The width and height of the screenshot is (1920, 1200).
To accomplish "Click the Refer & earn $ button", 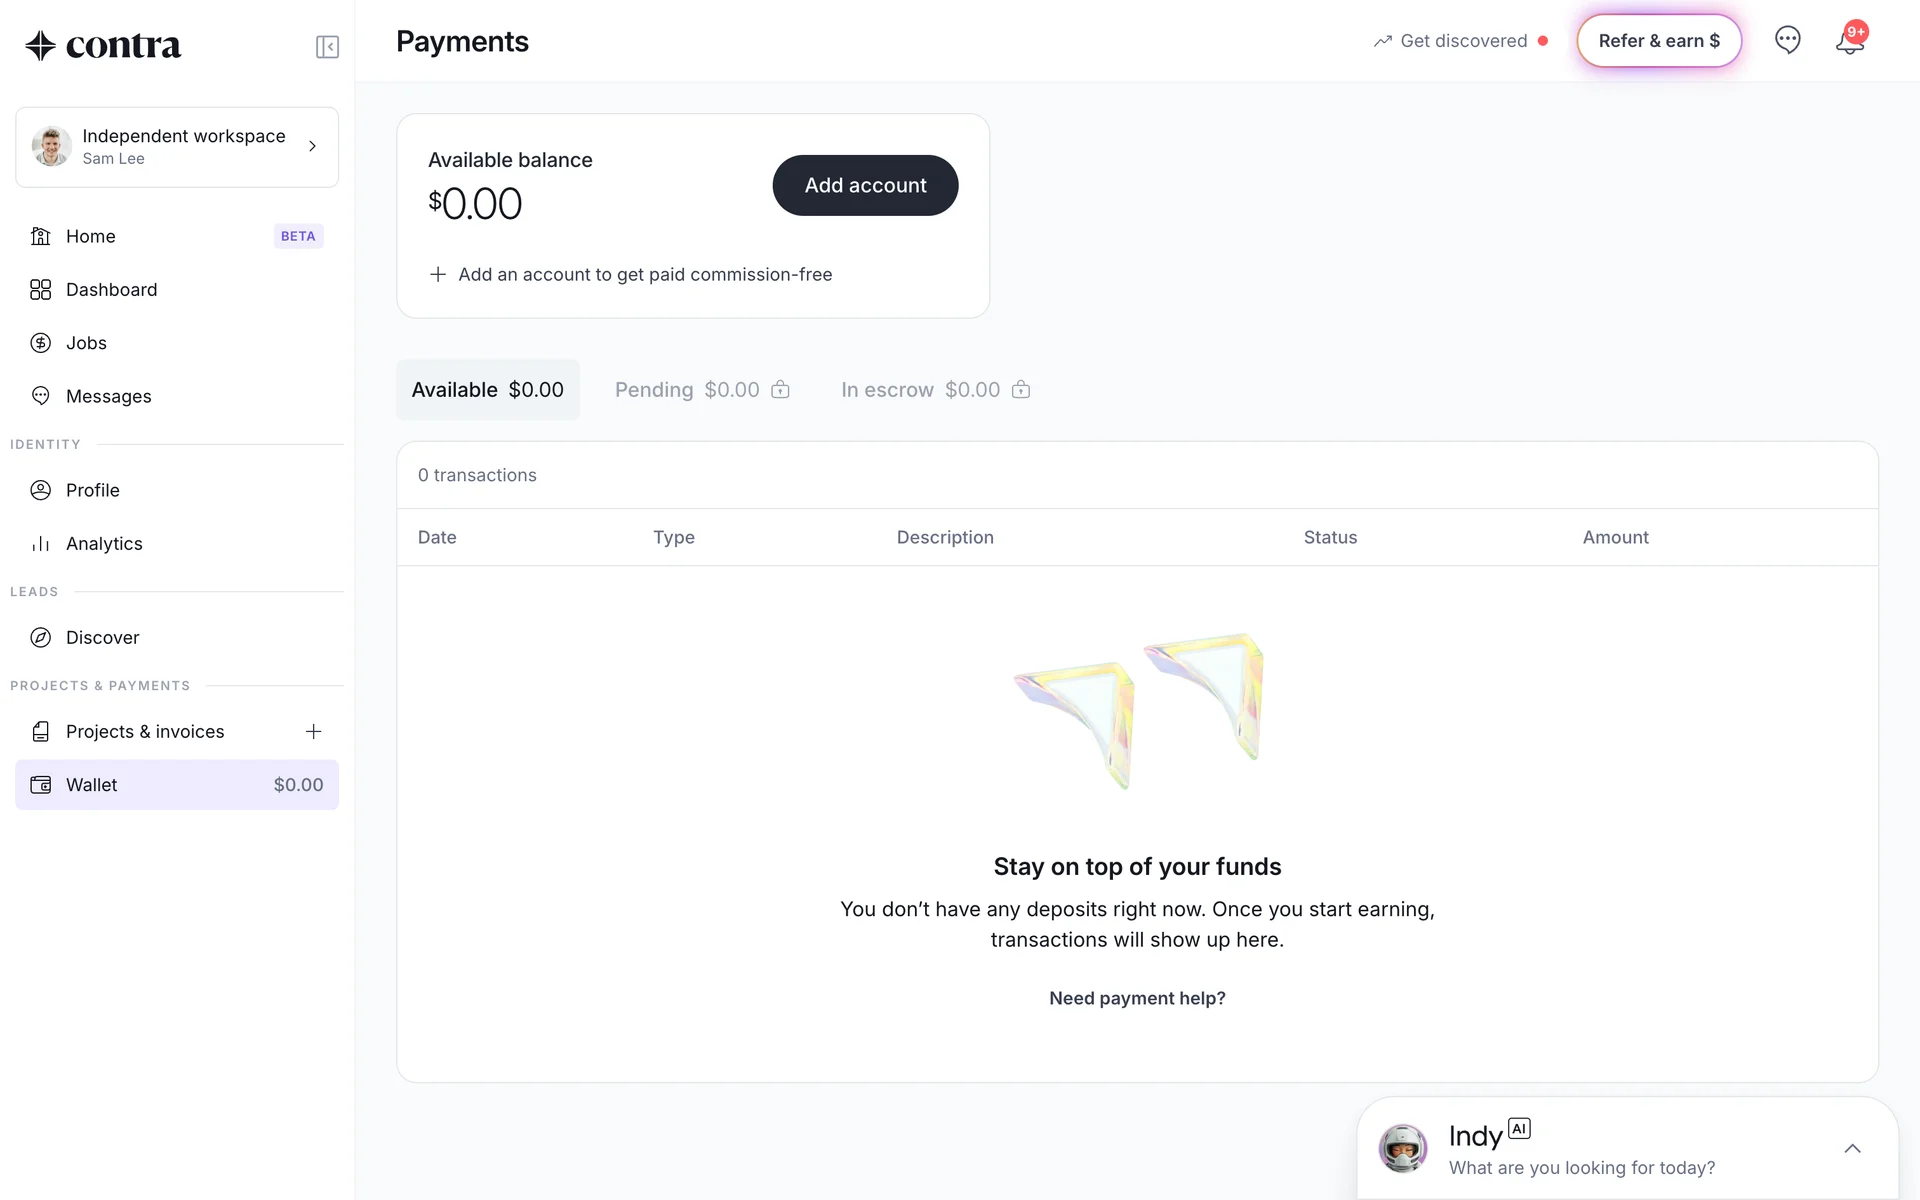I will pyautogui.click(x=1659, y=41).
